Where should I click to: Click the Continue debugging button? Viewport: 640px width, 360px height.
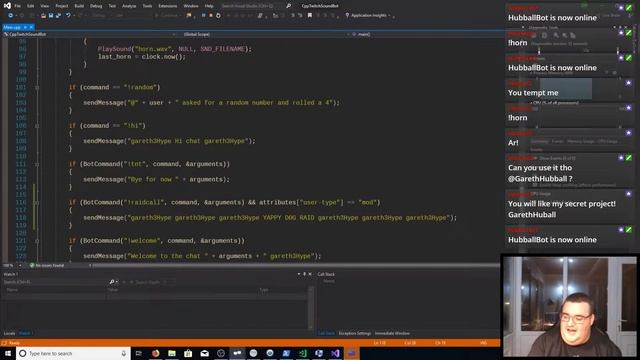coord(167,16)
